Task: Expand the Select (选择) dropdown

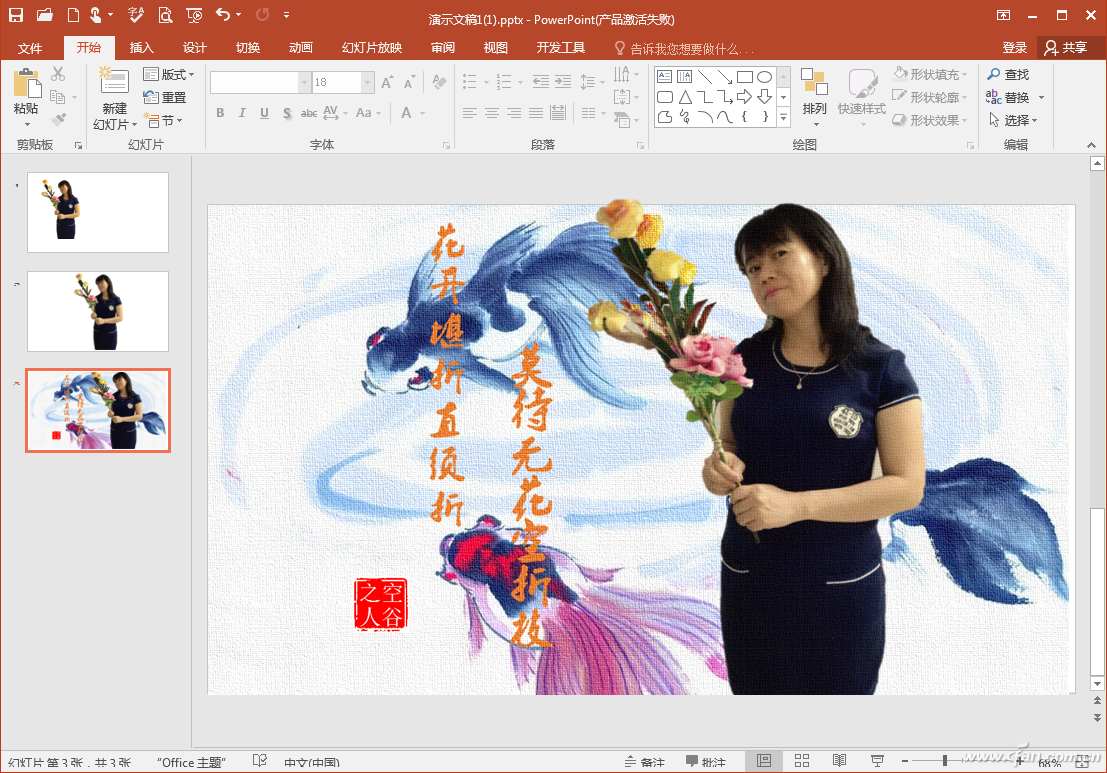Action: coord(1013,120)
